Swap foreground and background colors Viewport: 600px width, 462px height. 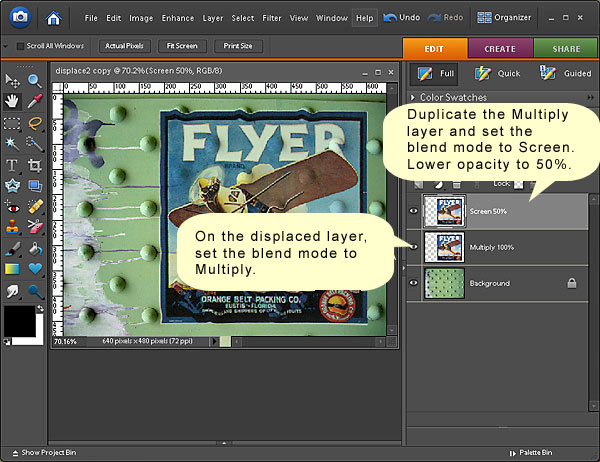pos(40,308)
